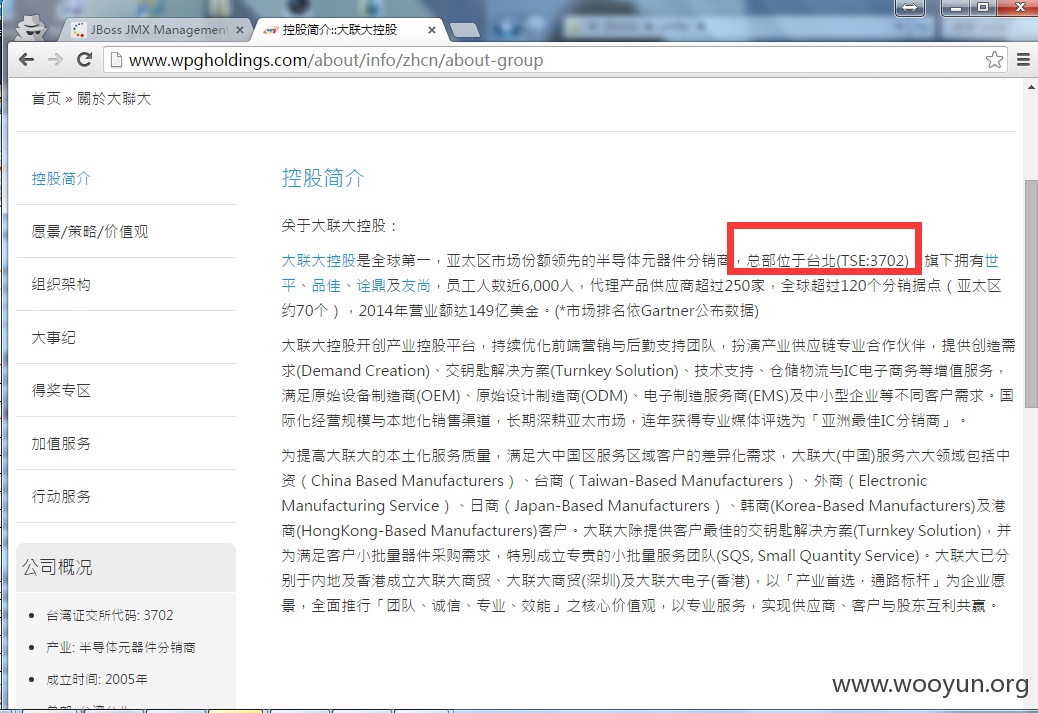Click the browser Back arrow
The height and width of the screenshot is (713, 1038).
pyautogui.click(x=26, y=60)
